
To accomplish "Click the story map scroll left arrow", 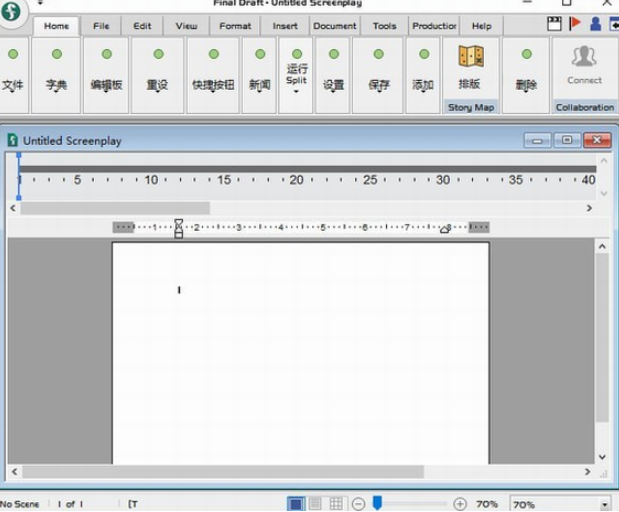I will point(13,208).
